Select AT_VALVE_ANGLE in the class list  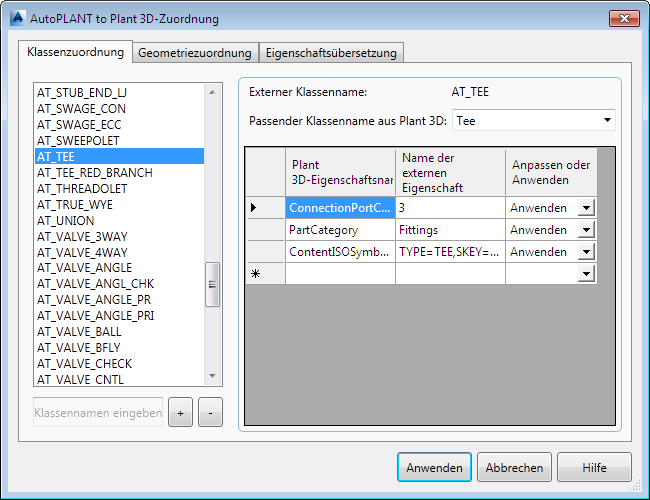pyautogui.click(x=119, y=268)
